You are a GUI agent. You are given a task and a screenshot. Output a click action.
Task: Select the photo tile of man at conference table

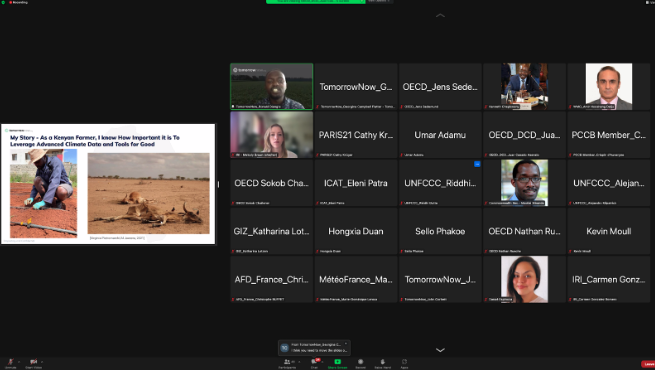(x=525, y=86)
